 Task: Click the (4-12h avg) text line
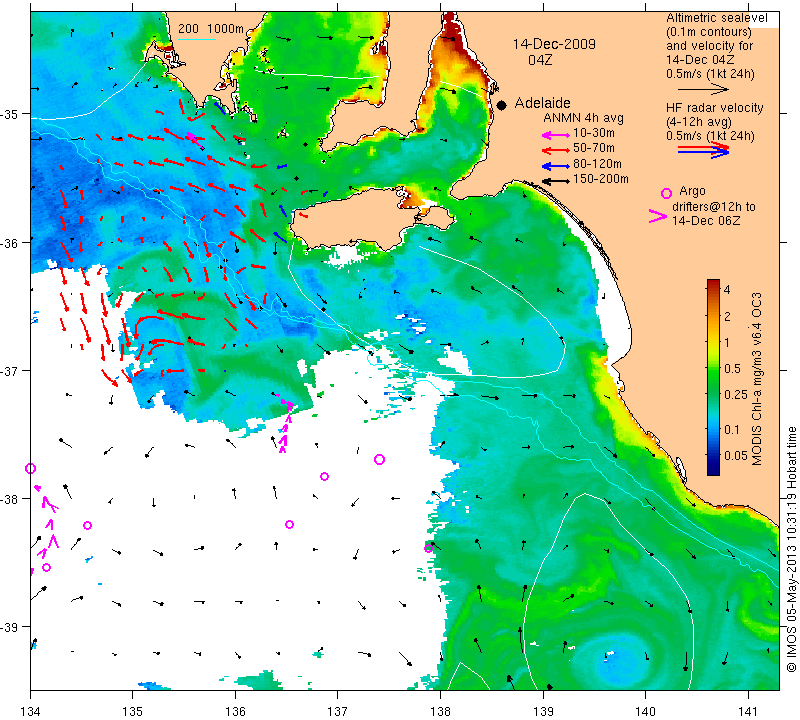699,122
